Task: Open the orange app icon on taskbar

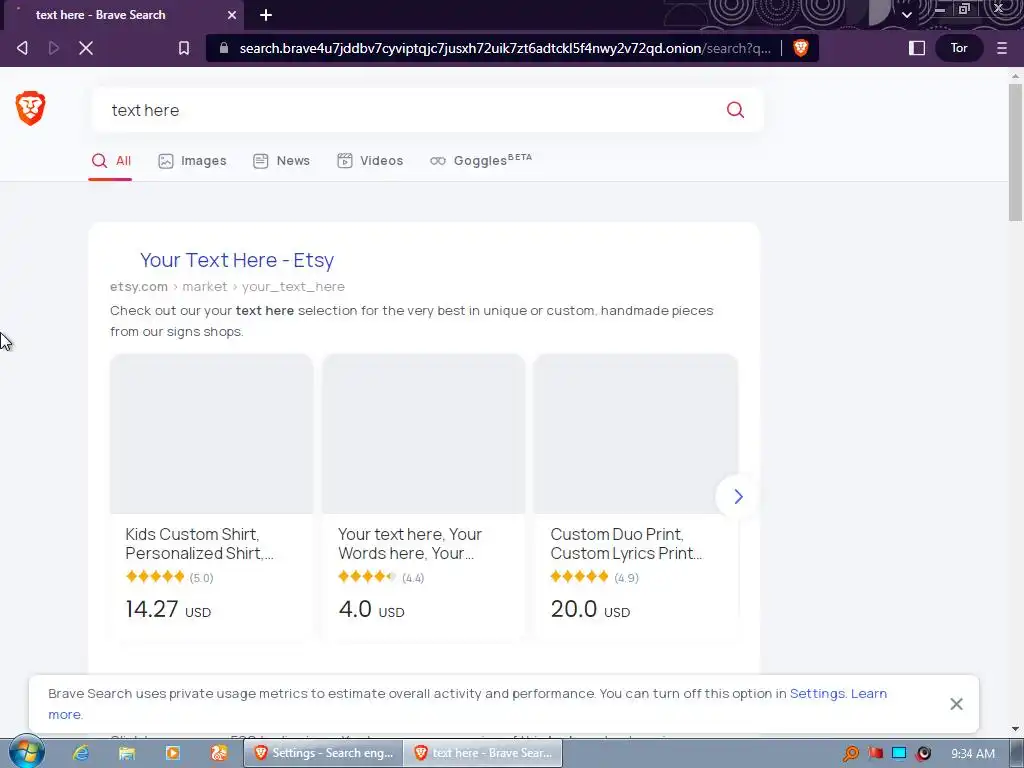Action: [219, 753]
